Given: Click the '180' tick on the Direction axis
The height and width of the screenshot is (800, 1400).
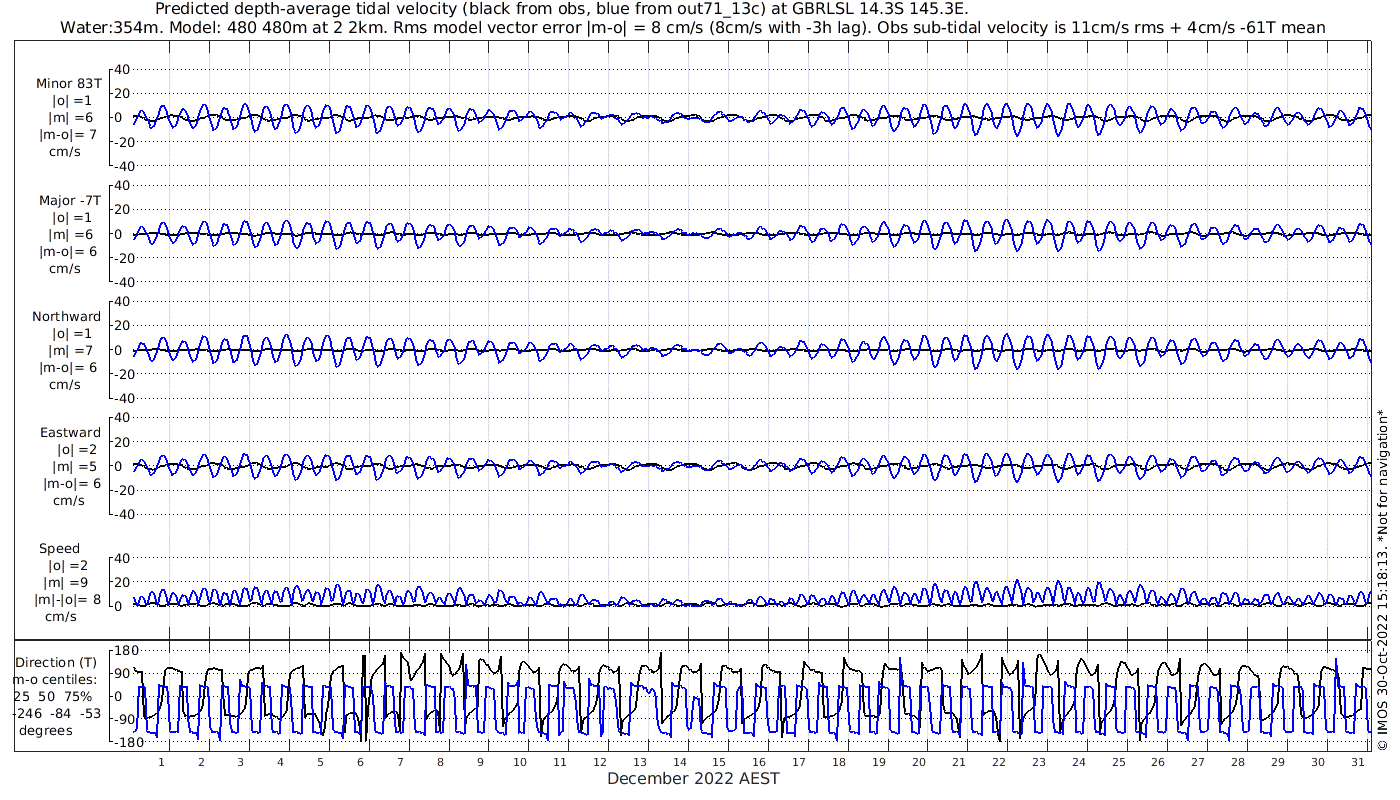Looking at the screenshot, I should tap(126, 651).
